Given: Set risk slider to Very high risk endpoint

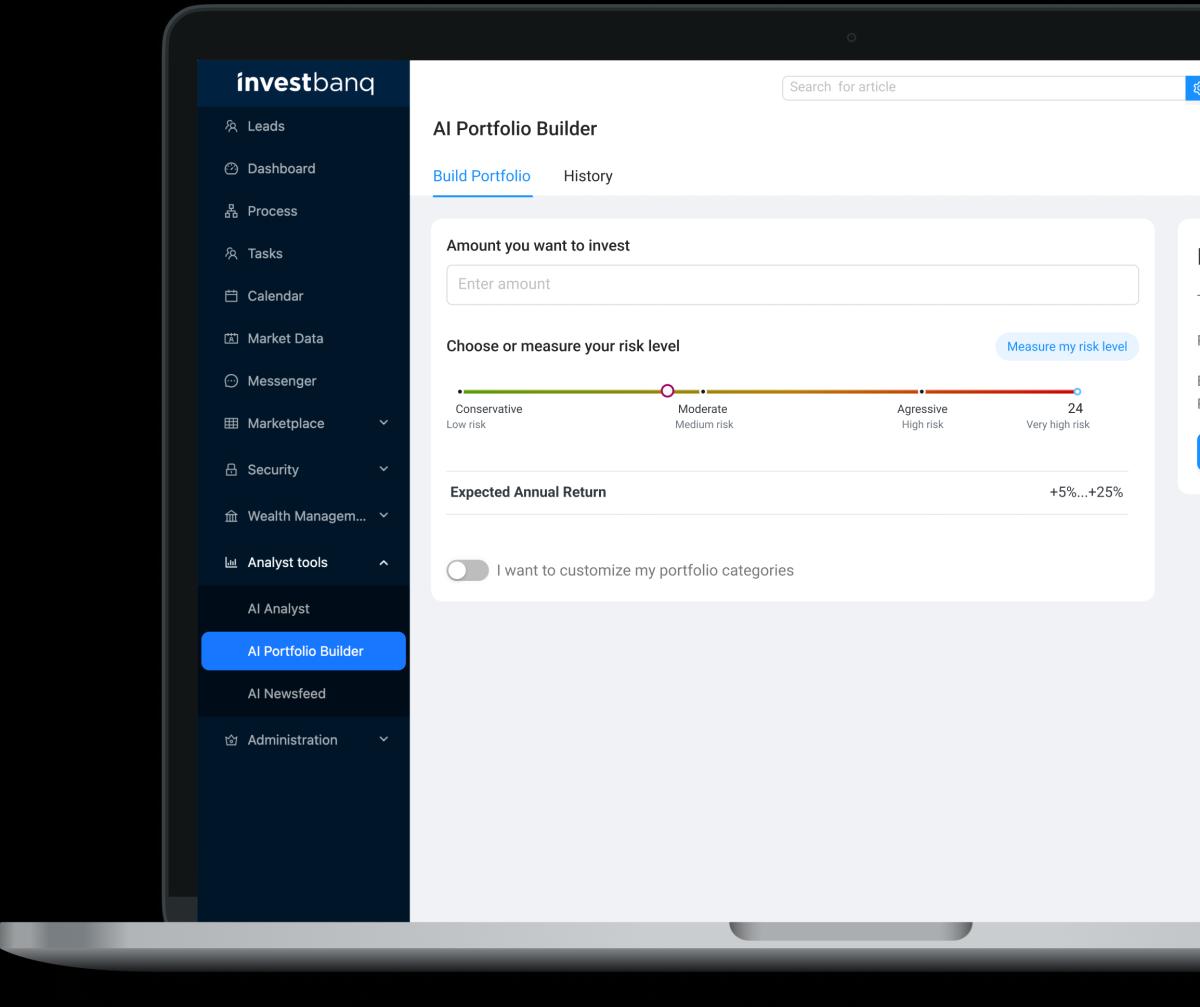Looking at the screenshot, I should click(x=1077, y=392).
